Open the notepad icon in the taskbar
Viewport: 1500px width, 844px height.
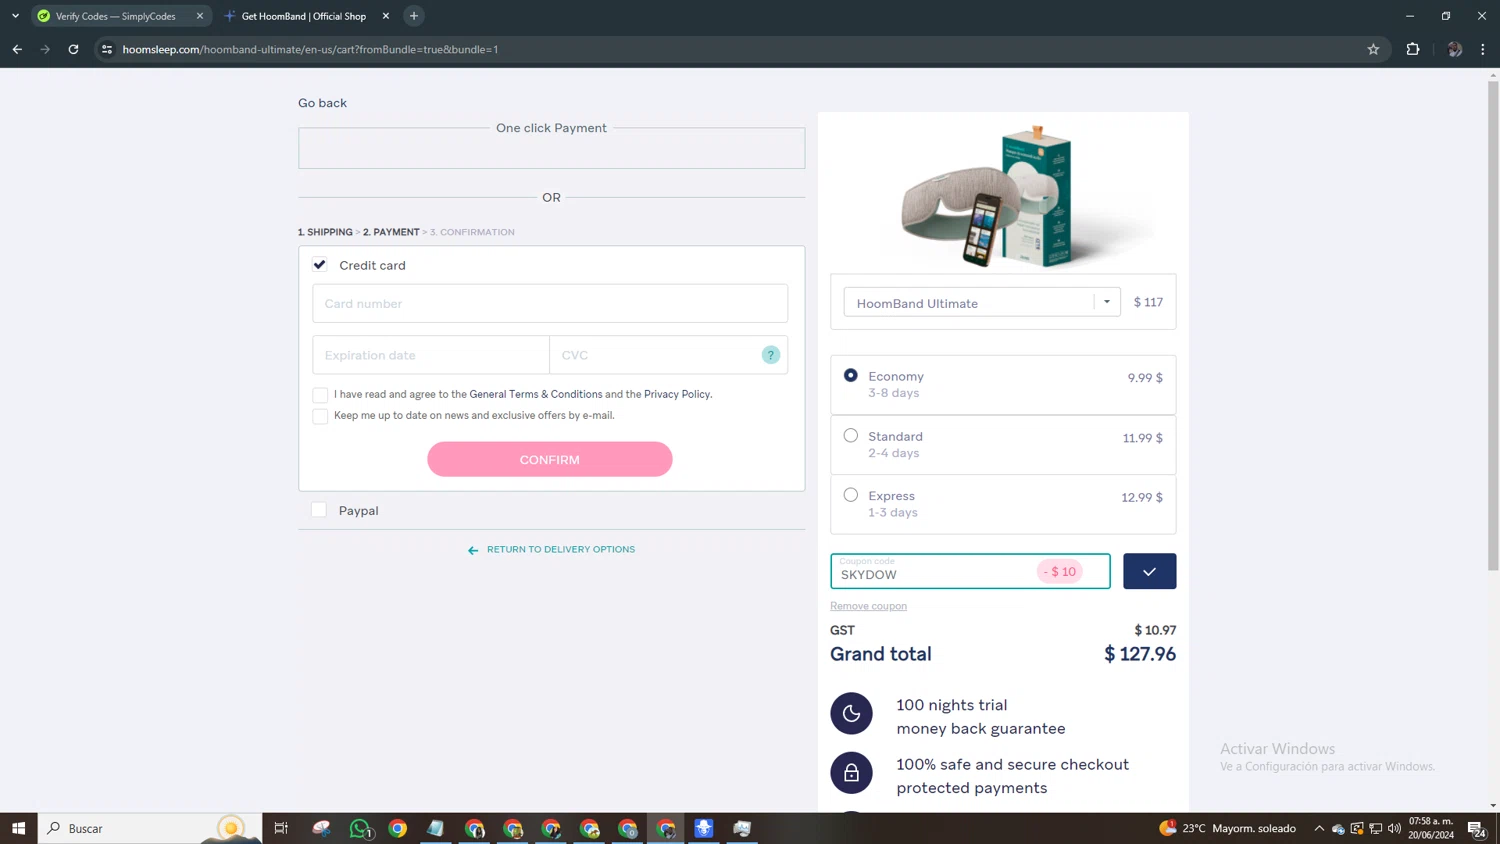[436, 828]
